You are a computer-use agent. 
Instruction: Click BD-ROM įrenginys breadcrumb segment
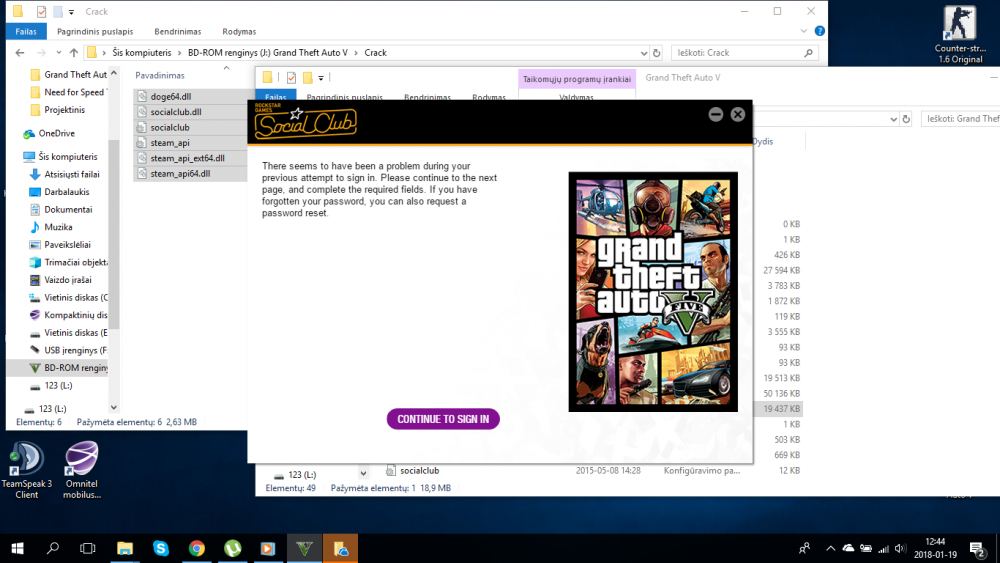coord(268,53)
